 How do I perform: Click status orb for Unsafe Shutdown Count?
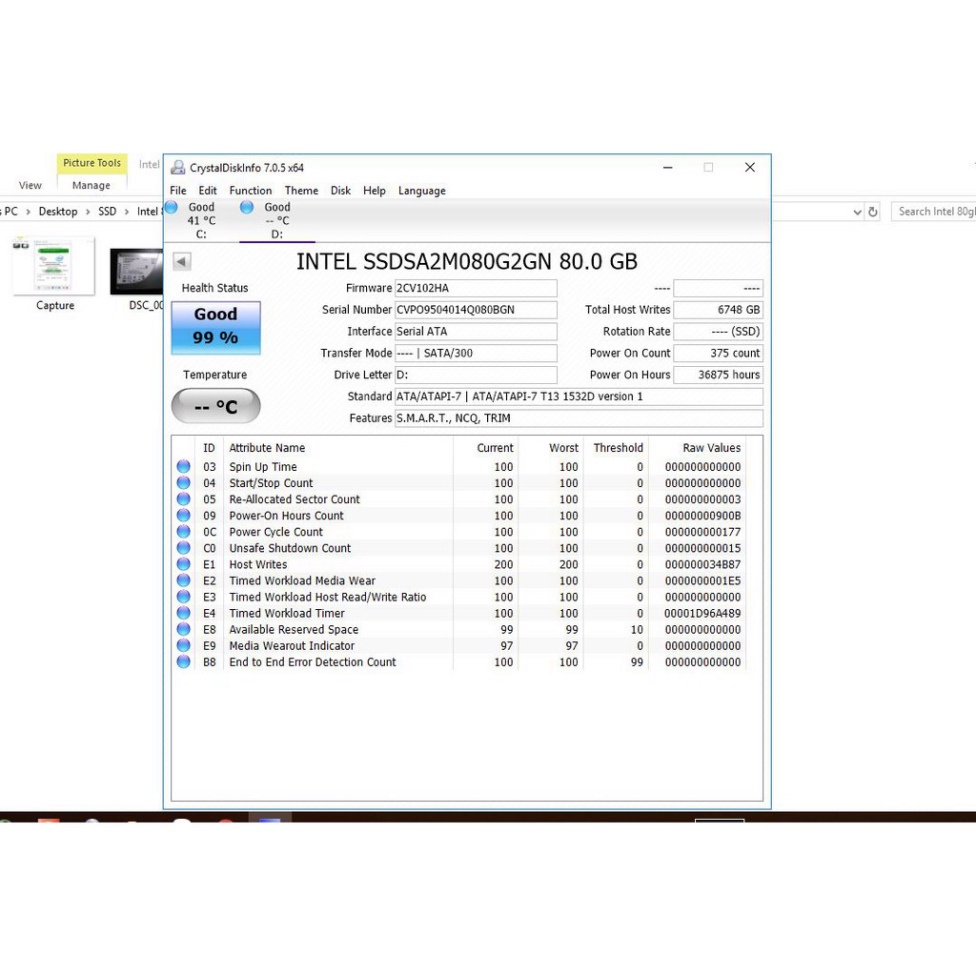[x=183, y=547]
